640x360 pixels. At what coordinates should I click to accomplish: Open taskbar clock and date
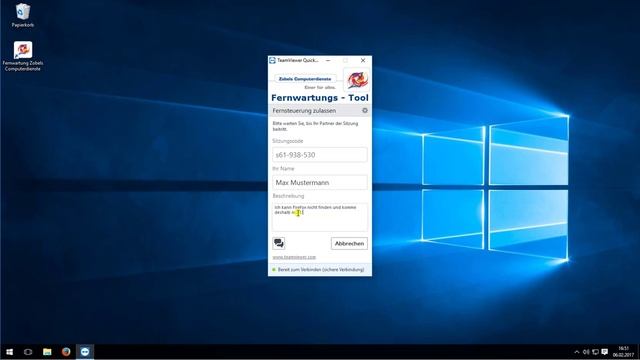pyautogui.click(x=623, y=352)
